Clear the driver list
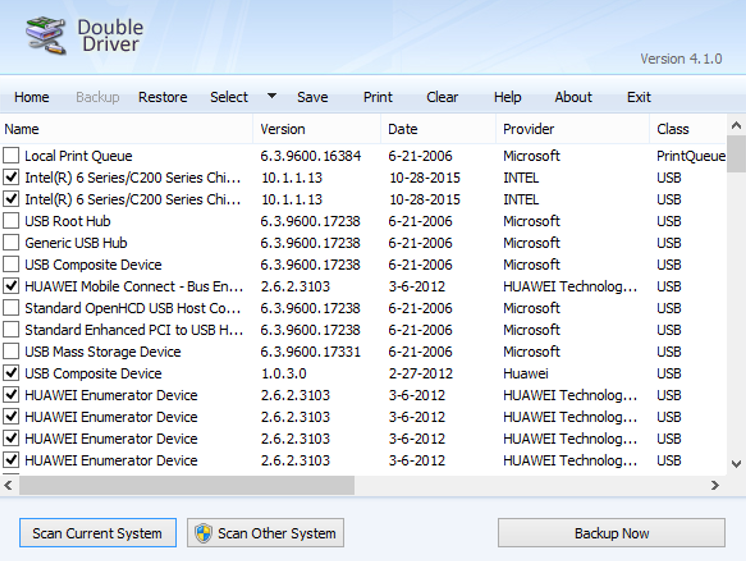This screenshot has height=561, width=746. tap(442, 97)
